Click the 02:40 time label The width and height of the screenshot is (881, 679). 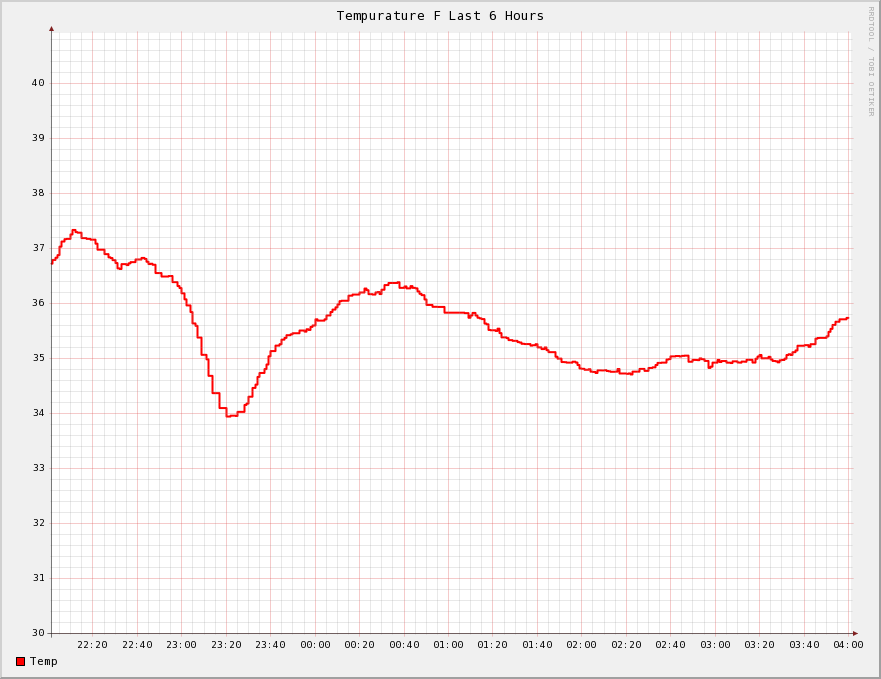(x=671, y=645)
